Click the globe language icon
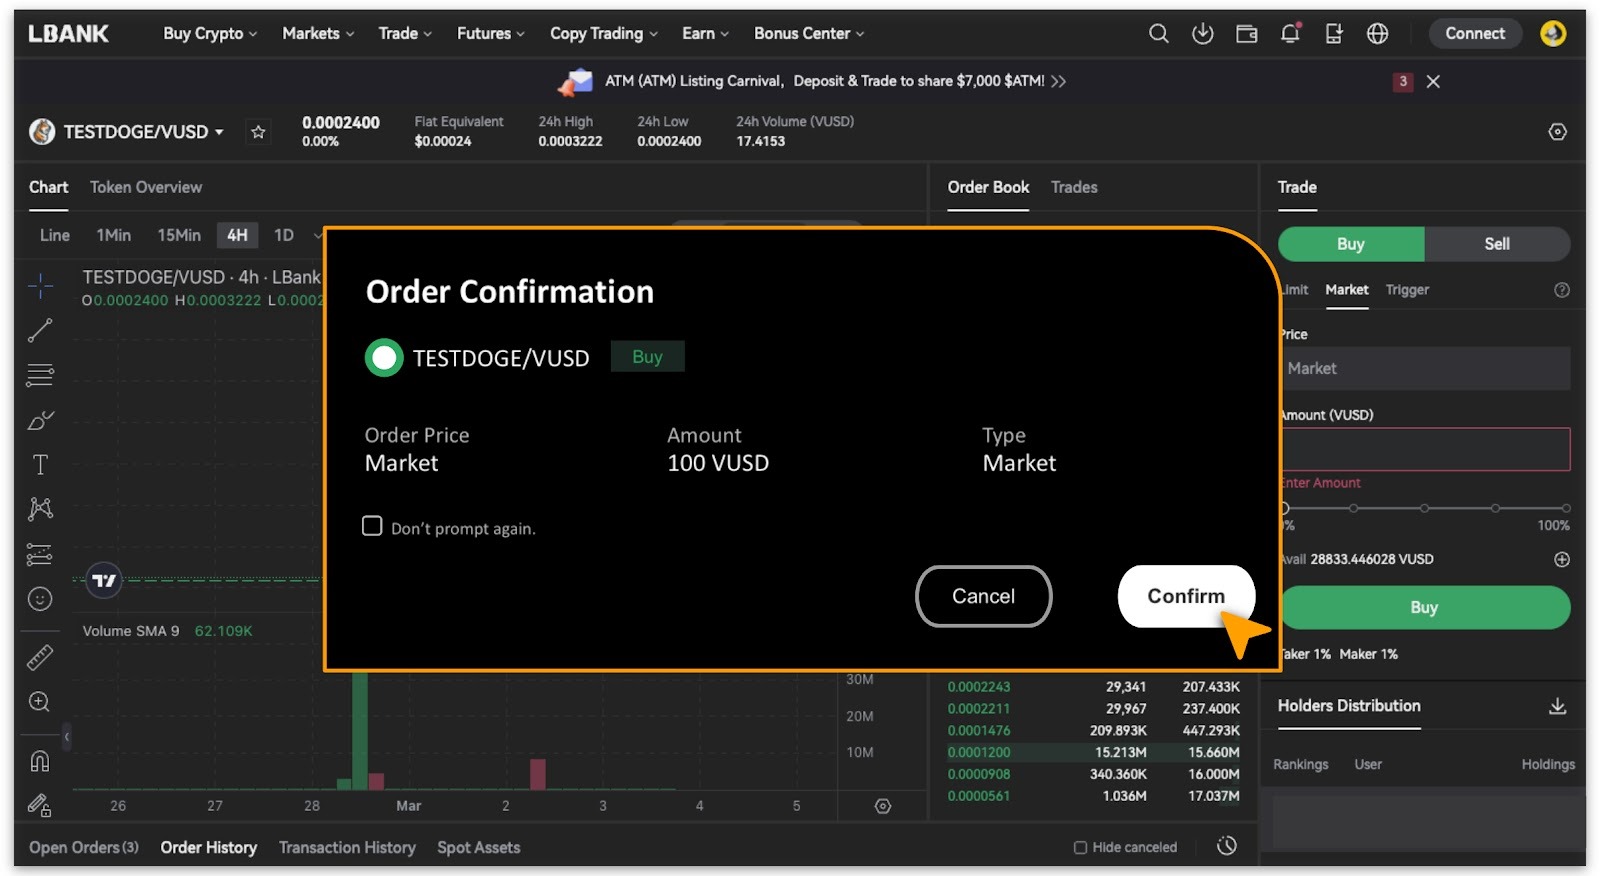 [1377, 34]
